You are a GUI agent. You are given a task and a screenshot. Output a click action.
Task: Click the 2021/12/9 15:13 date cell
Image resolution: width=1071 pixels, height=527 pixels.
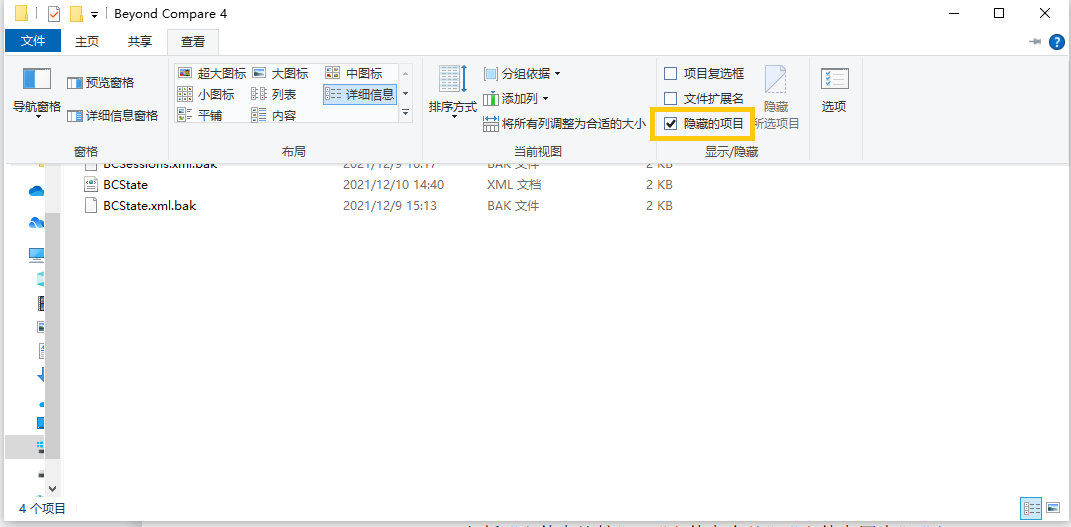point(390,205)
